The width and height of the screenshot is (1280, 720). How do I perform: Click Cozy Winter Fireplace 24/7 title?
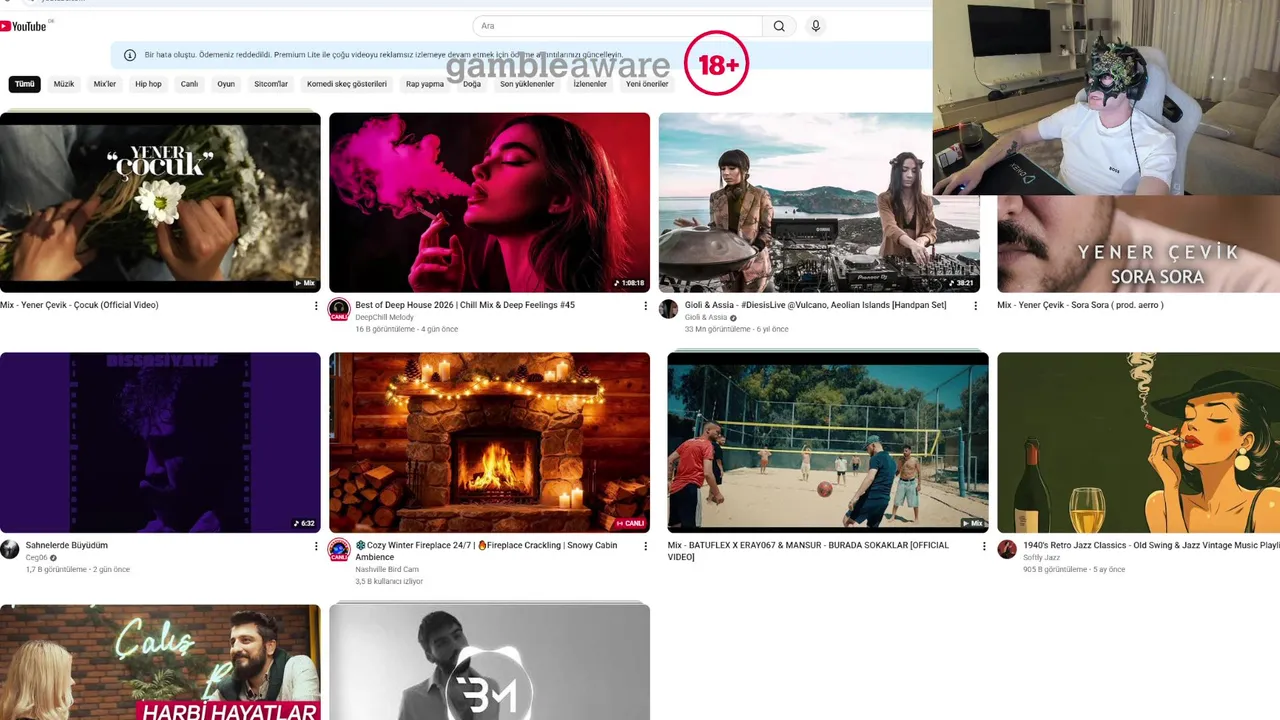(x=486, y=551)
